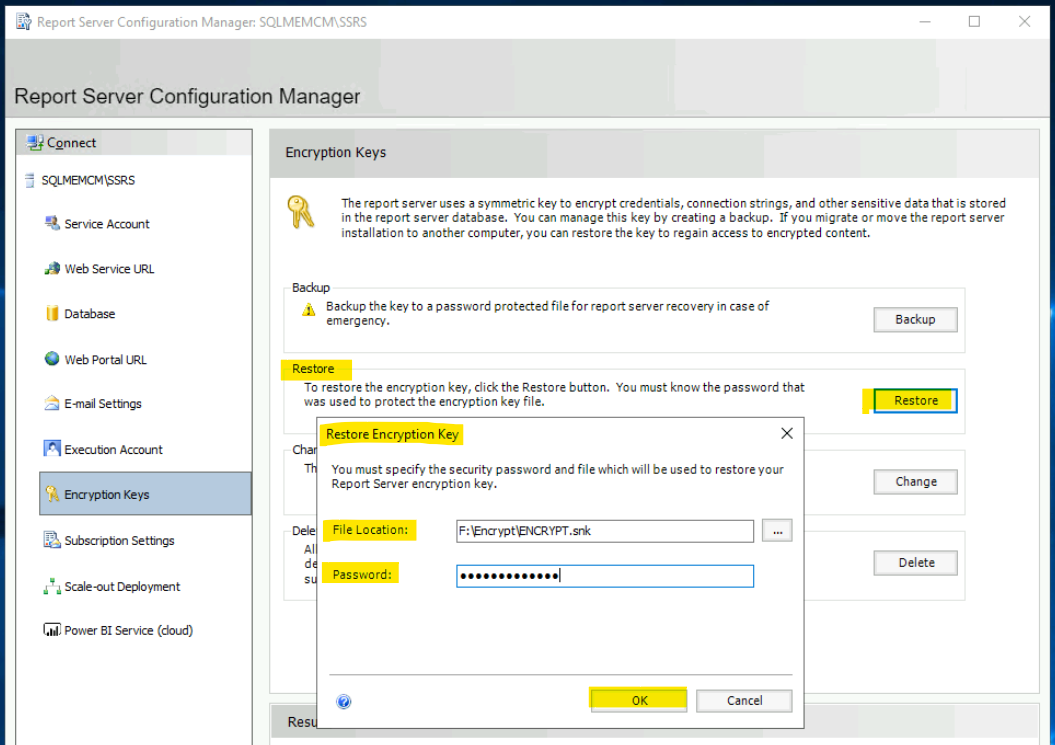Browse for the encryption key file
This screenshot has height=745, width=1055.
(777, 530)
